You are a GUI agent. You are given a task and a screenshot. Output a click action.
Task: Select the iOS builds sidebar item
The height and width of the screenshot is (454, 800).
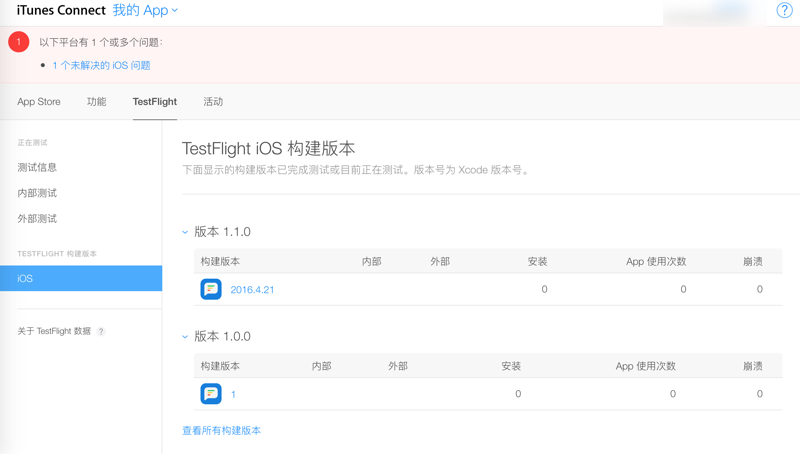coord(80,278)
